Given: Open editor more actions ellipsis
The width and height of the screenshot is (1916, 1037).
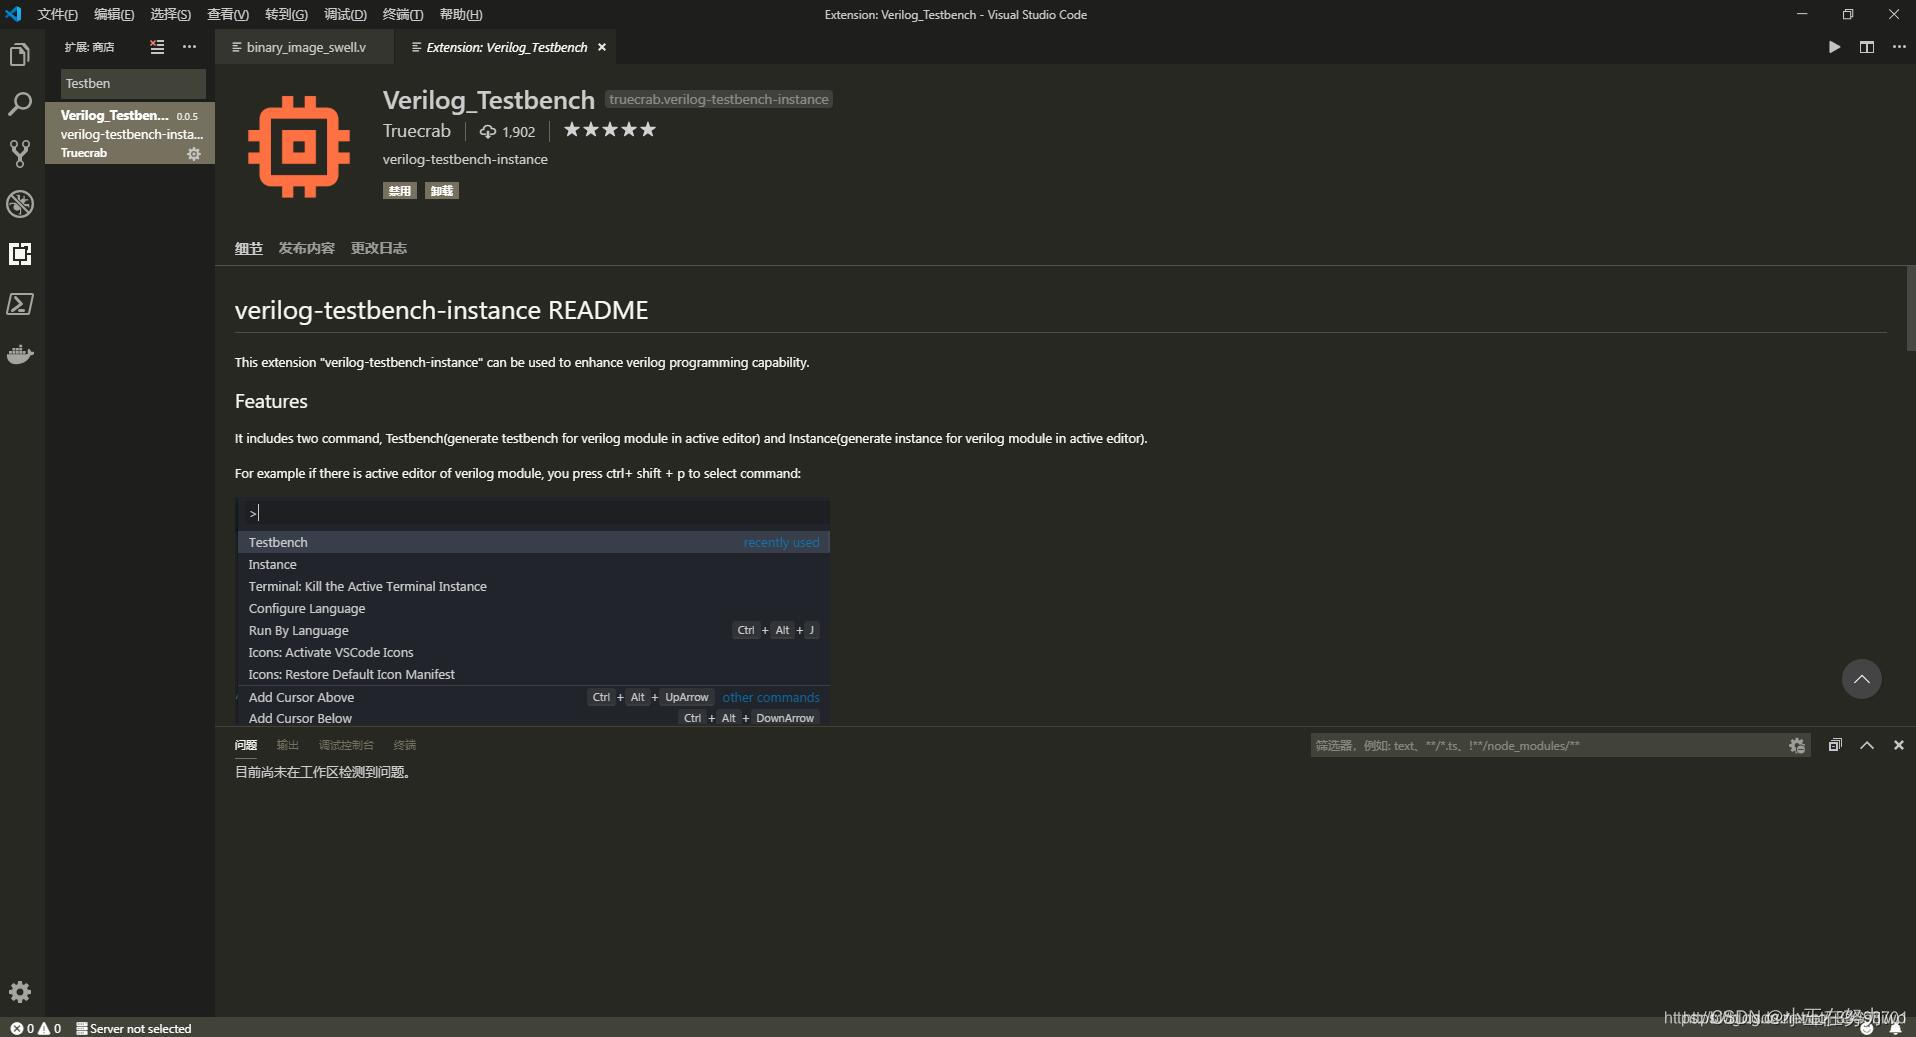Looking at the screenshot, I should (x=1898, y=47).
